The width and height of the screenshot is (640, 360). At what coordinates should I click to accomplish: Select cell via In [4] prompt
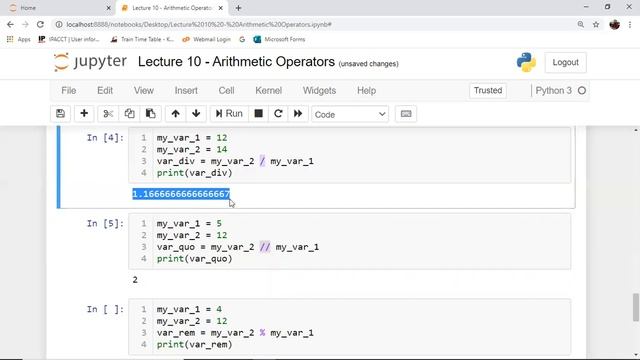pyautogui.click(x=105, y=138)
